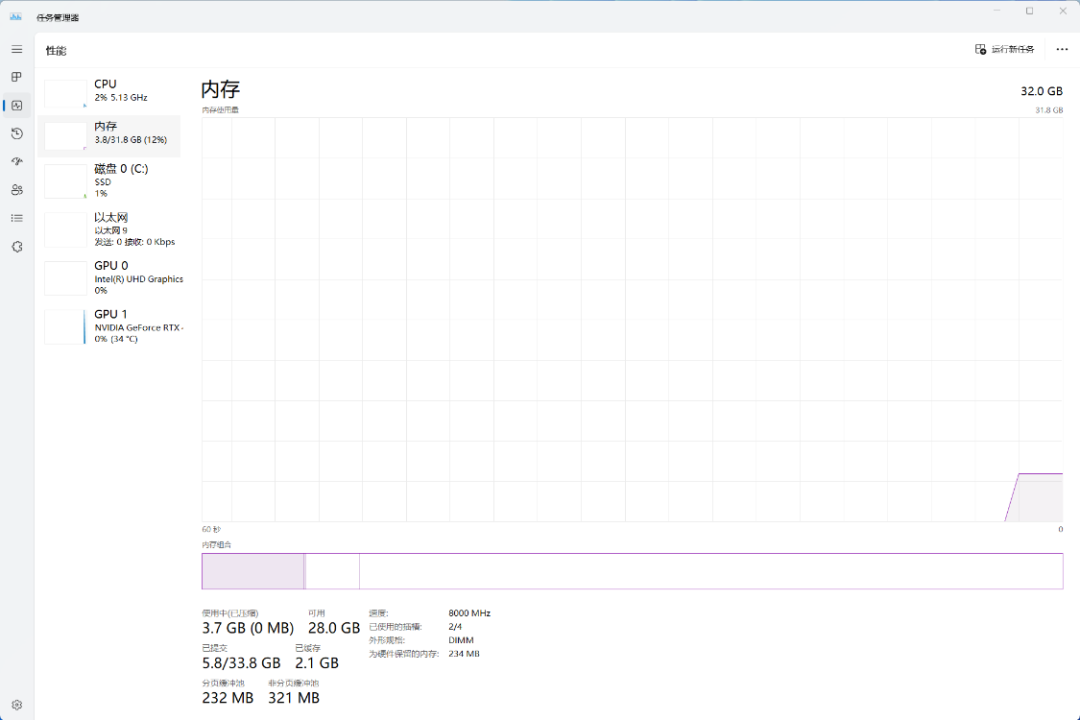Click the 性能 page heading
This screenshot has height=720, width=1080.
click(56, 50)
